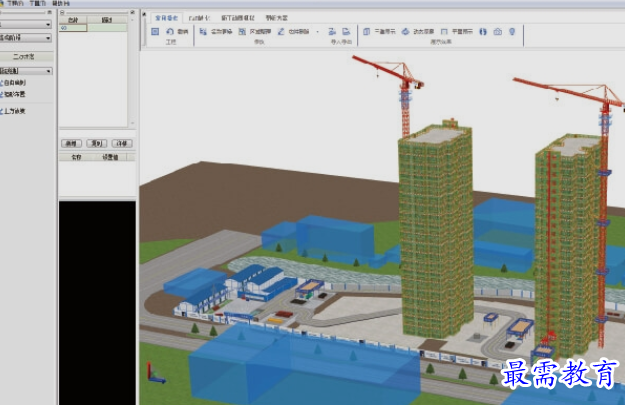Image resolution: width=625 pixels, height=405 pixels.
Task: Click the 3D orbit view icon in the ribbon
Action: [405, 31]
